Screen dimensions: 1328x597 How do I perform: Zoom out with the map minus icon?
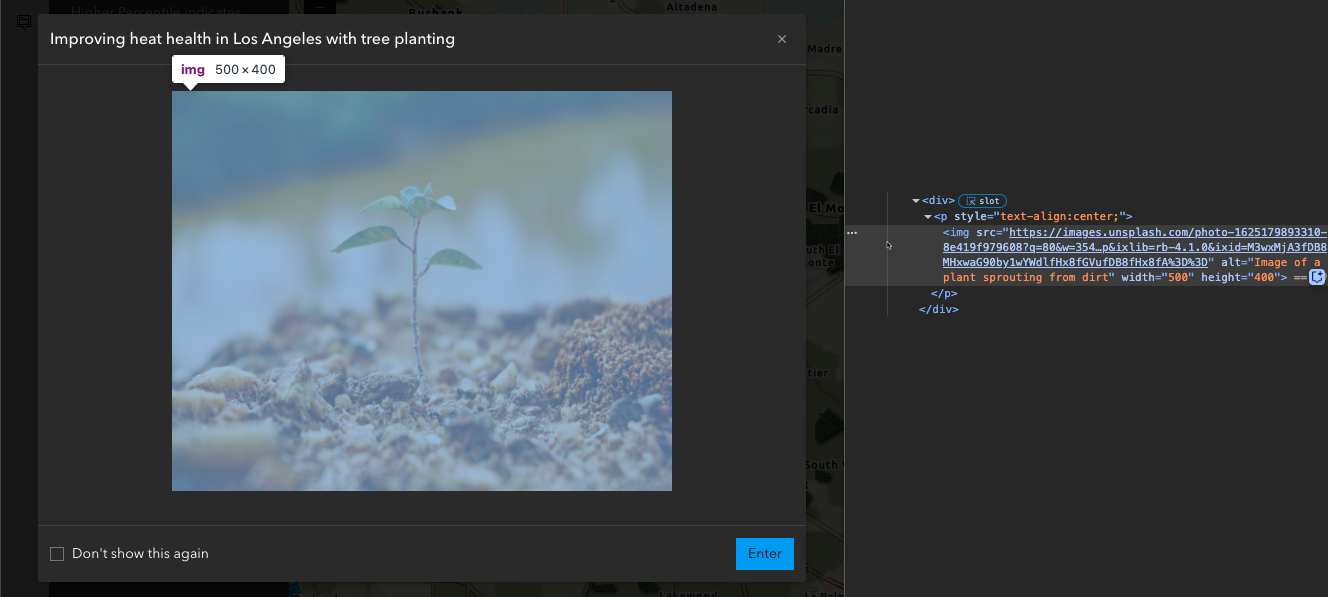(318, 5)
